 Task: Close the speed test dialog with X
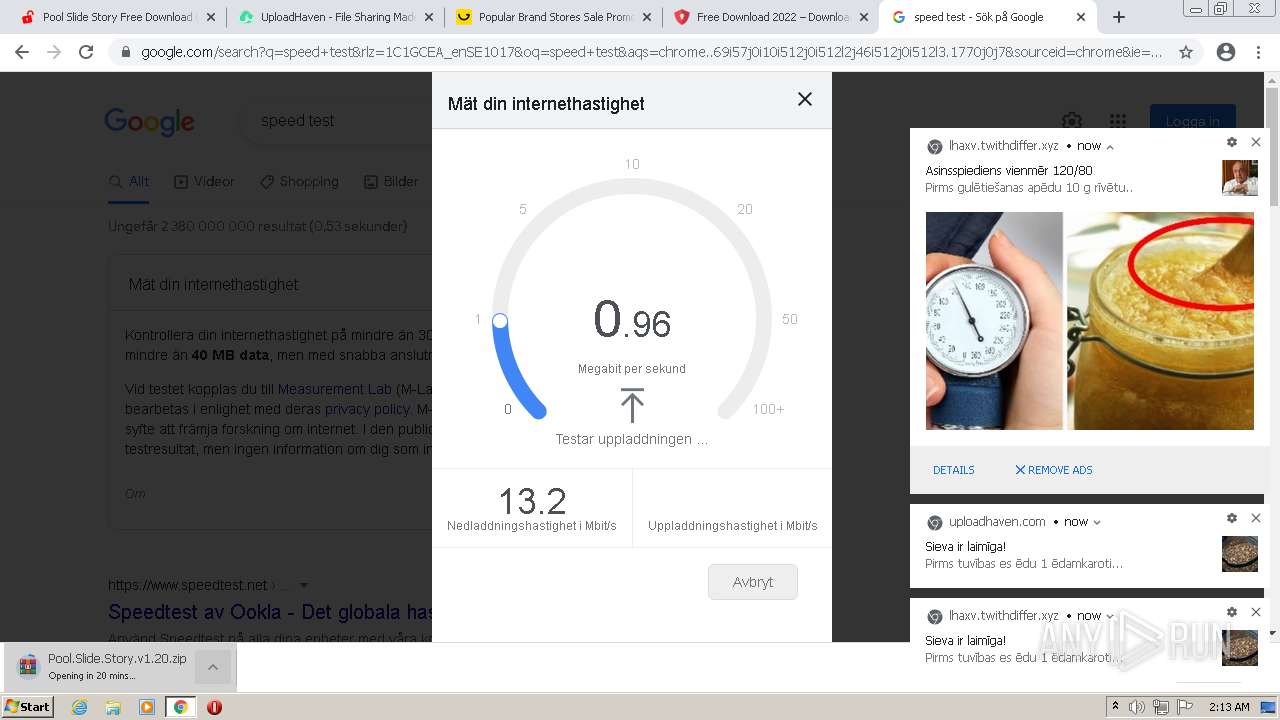[805, 99]
